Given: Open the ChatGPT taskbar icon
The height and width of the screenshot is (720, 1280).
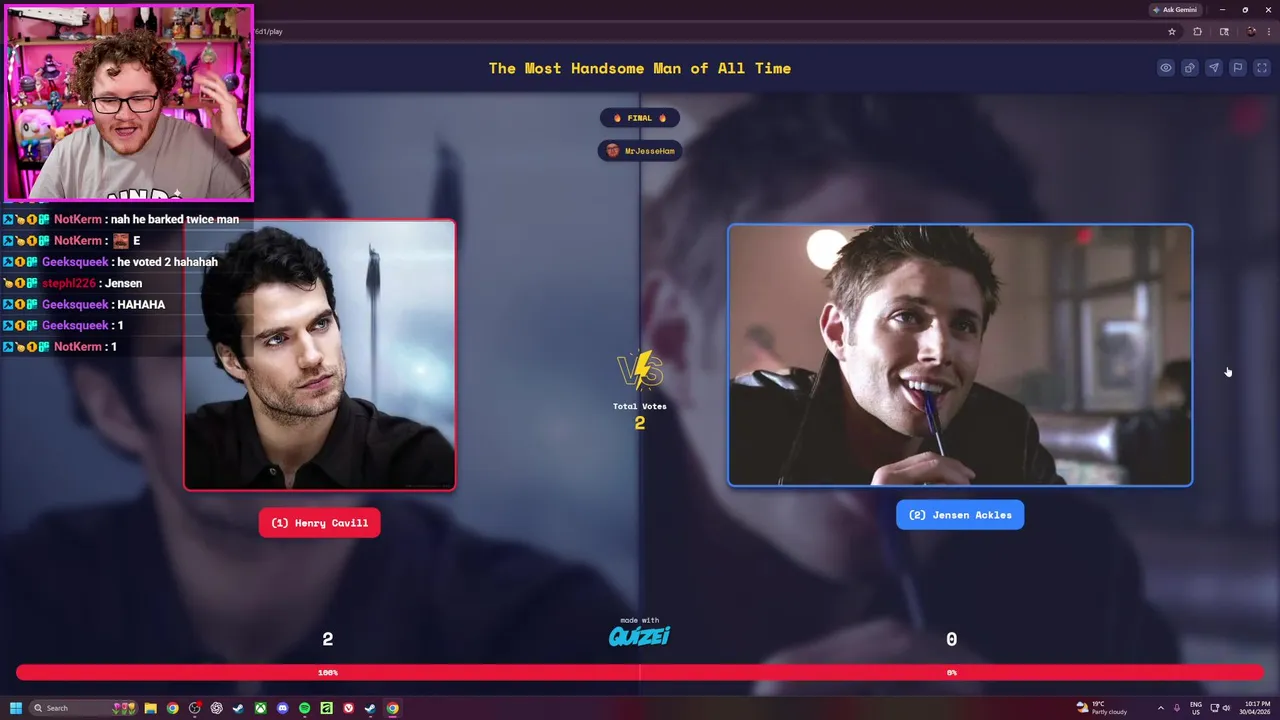Looking at the screenshot, I should coord(217,708).
